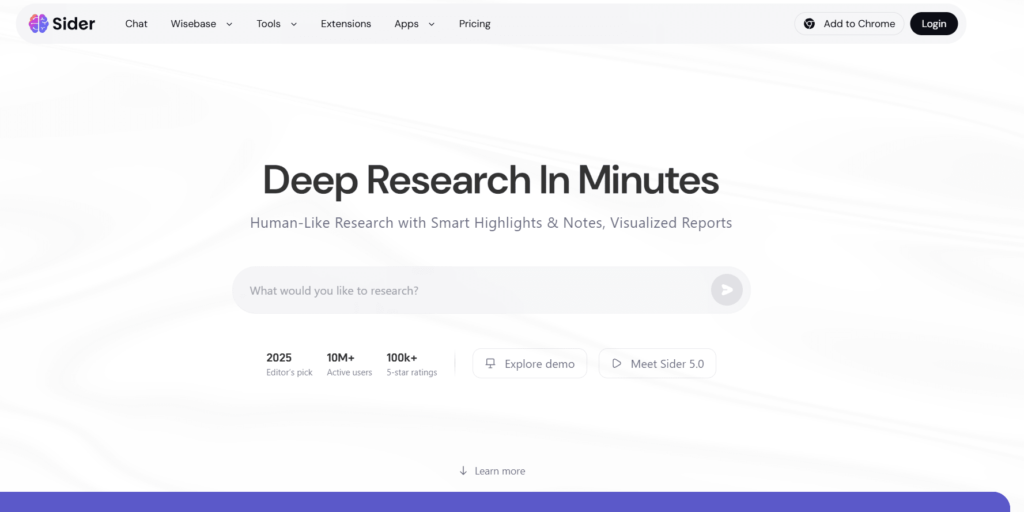Expand the Apps dropdown arrow
1024x512 pixels.
tap(432, 24)
